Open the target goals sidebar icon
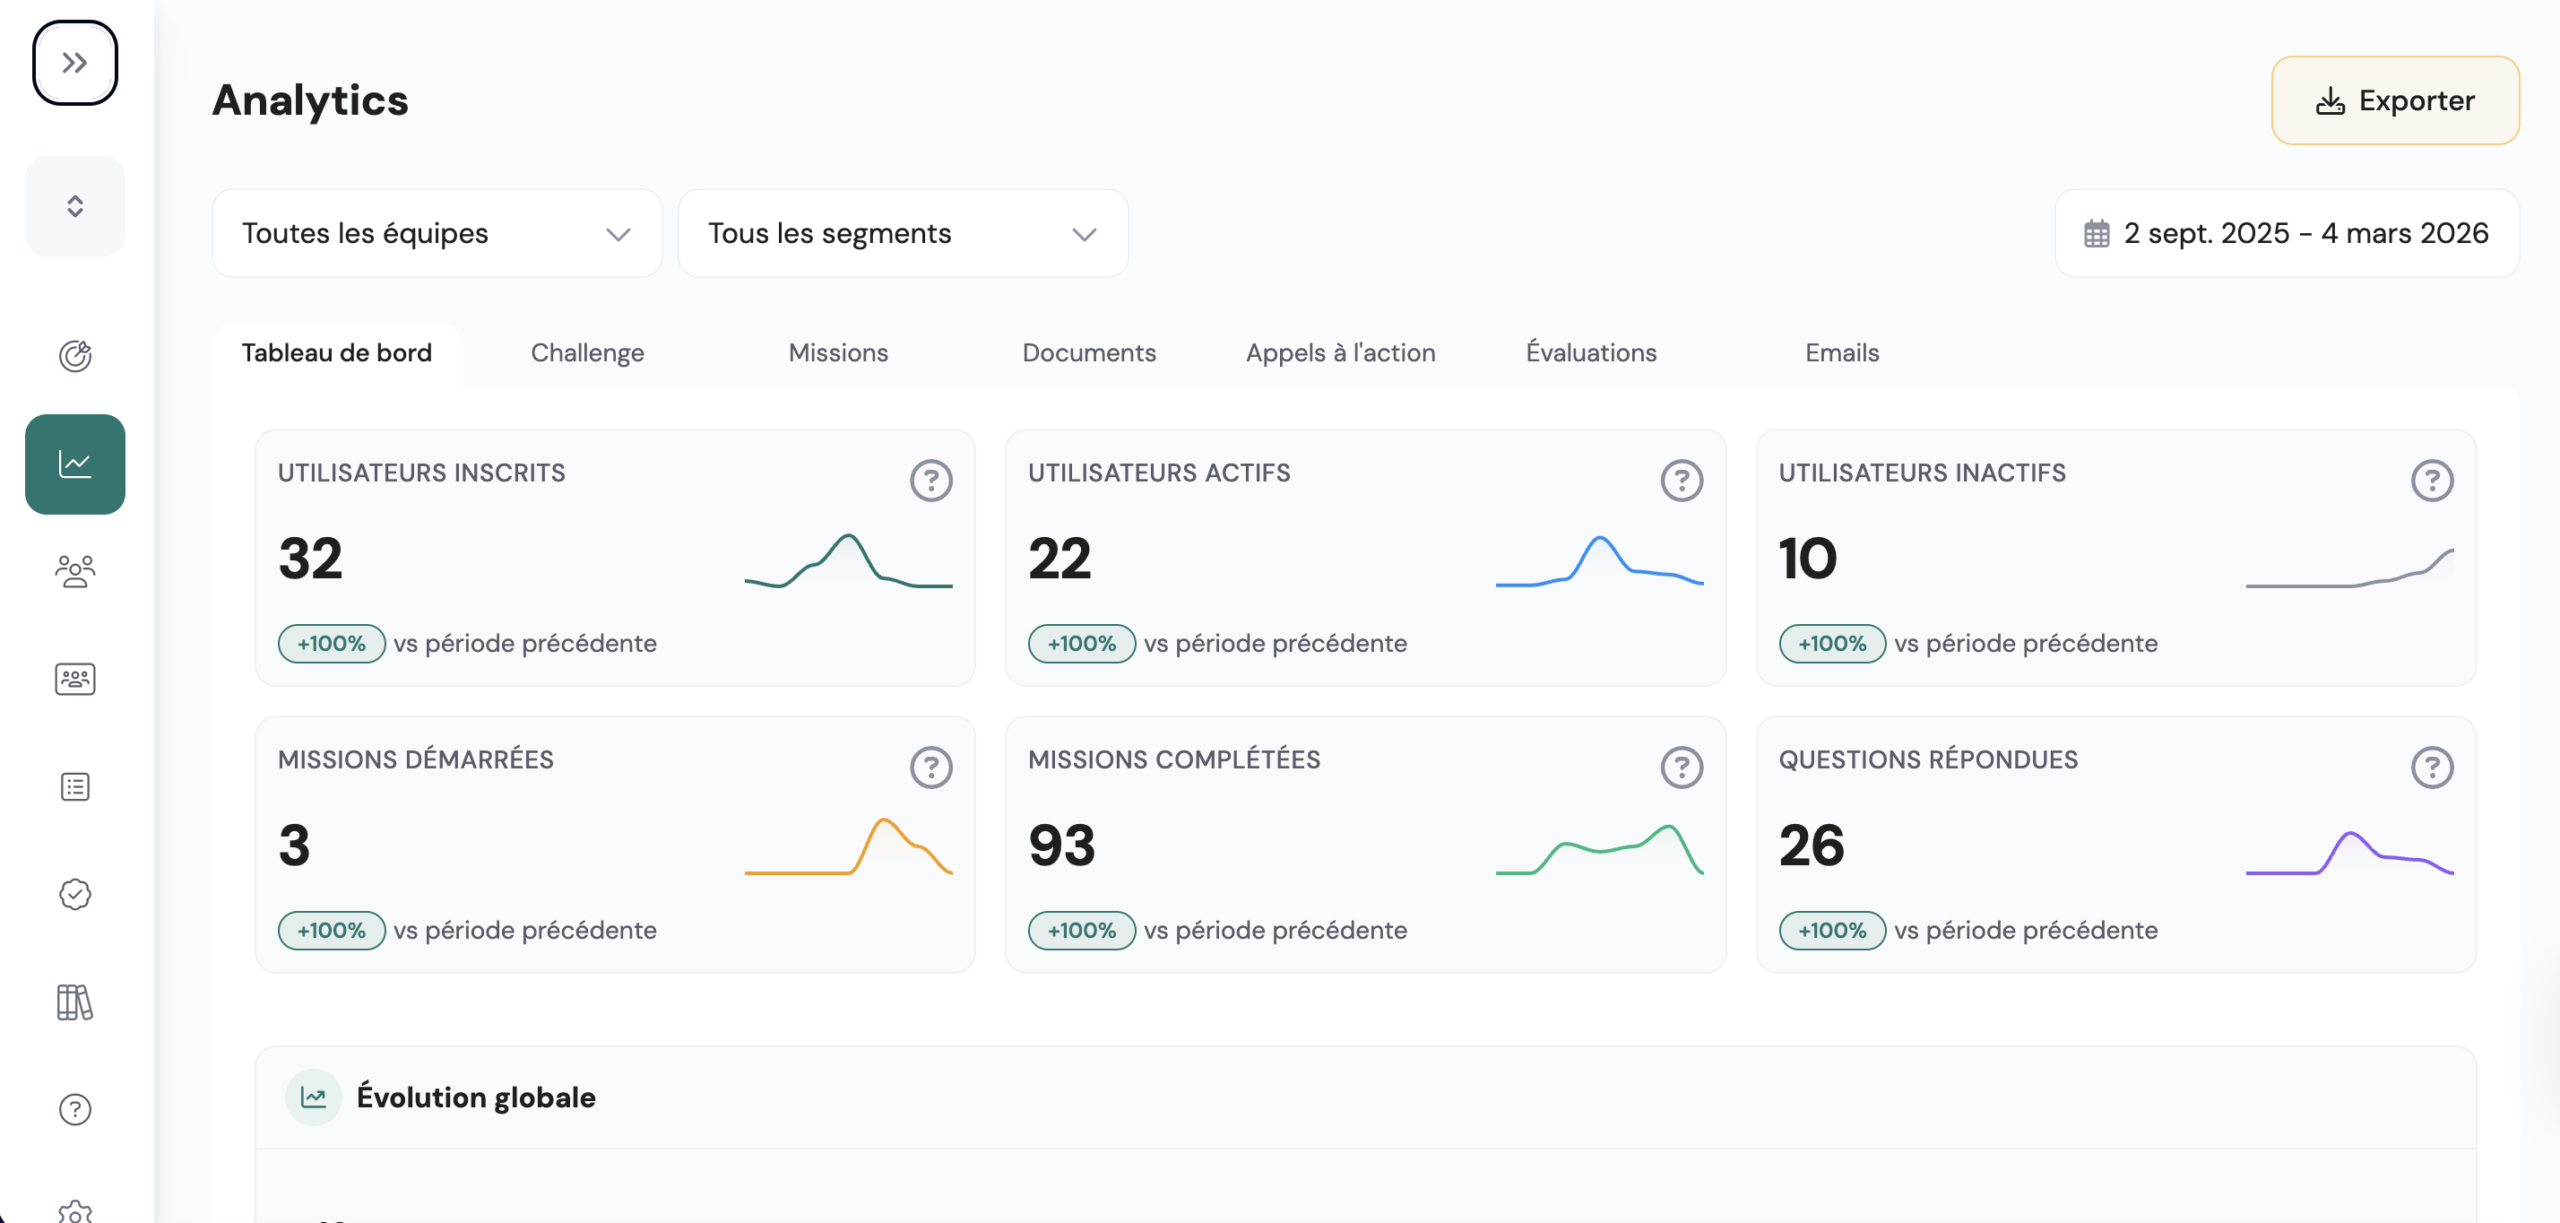This screenshot has height=1223, width=2560. click(75, 356)
